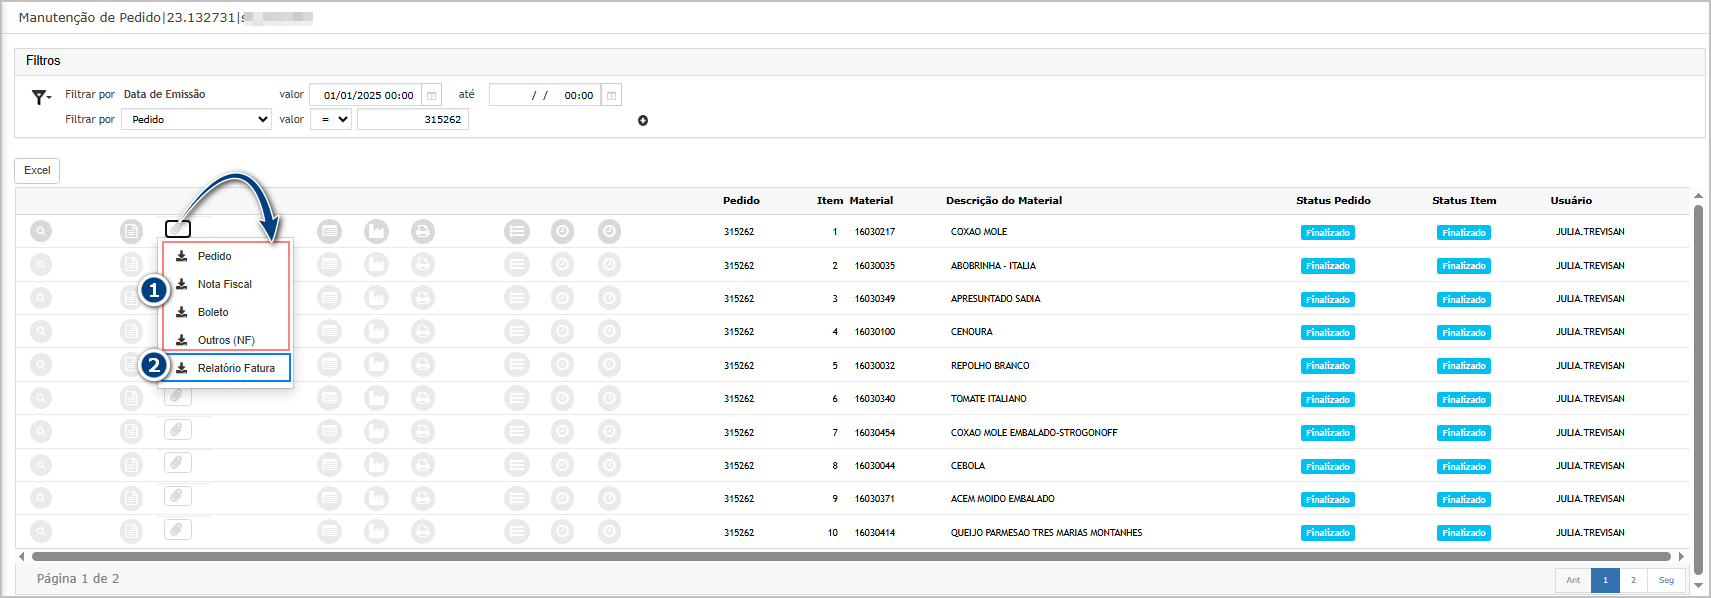Click the factory icon in the CEBOLA row
The height and width of the screenshot is (598, 1711).
pyautogui.click(x=376, y=465)
